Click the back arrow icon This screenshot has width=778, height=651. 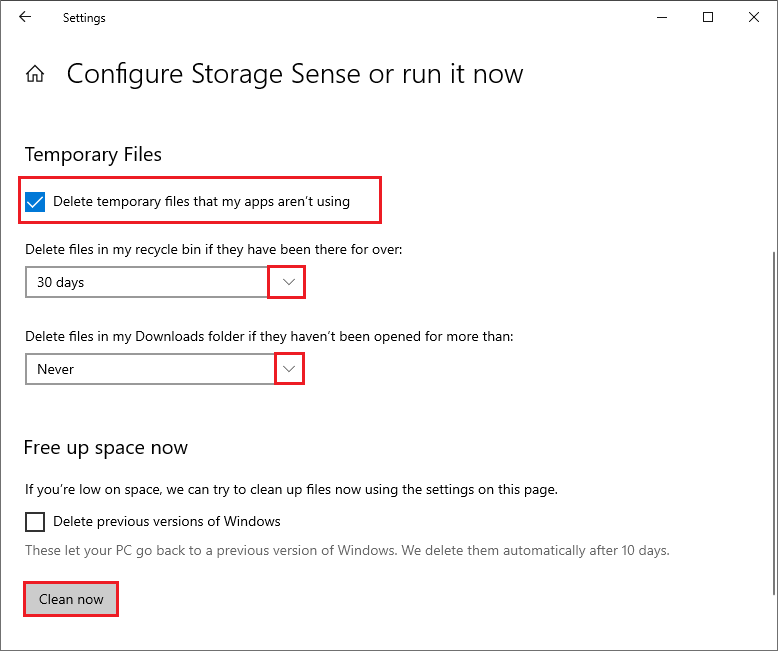tap(25, 17)
